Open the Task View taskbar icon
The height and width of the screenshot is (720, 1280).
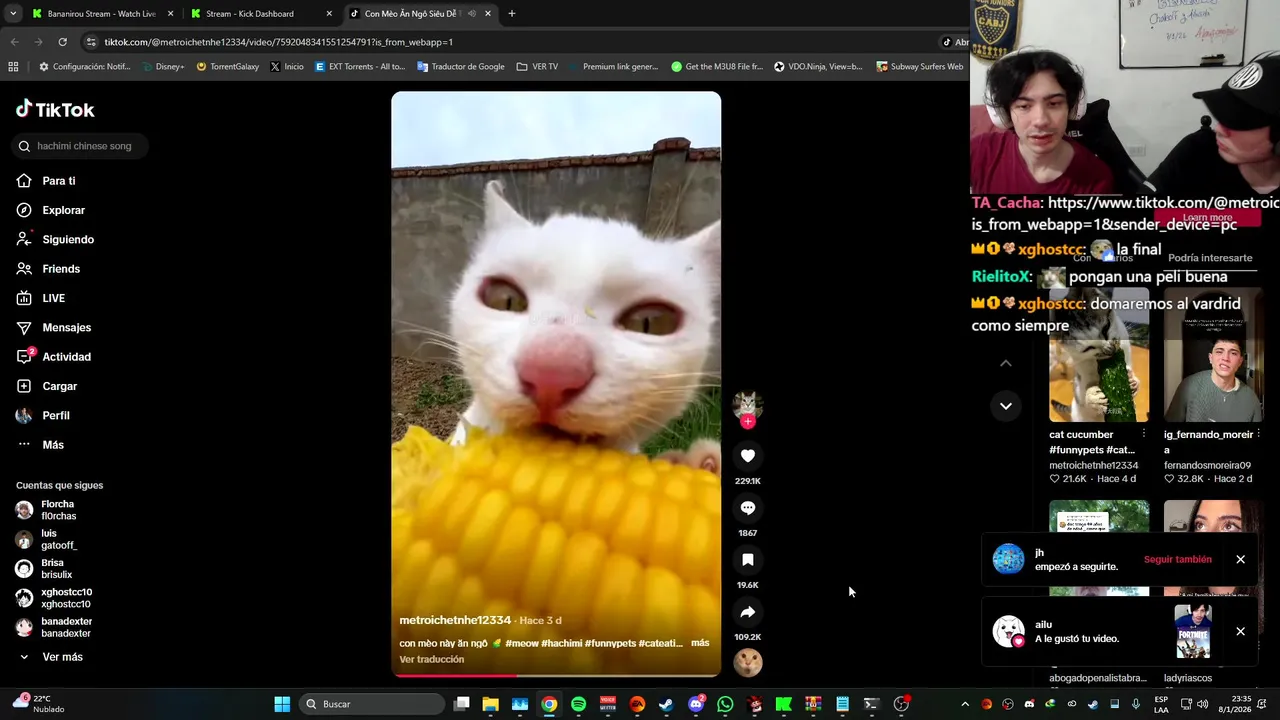click(x=461, y=704)
